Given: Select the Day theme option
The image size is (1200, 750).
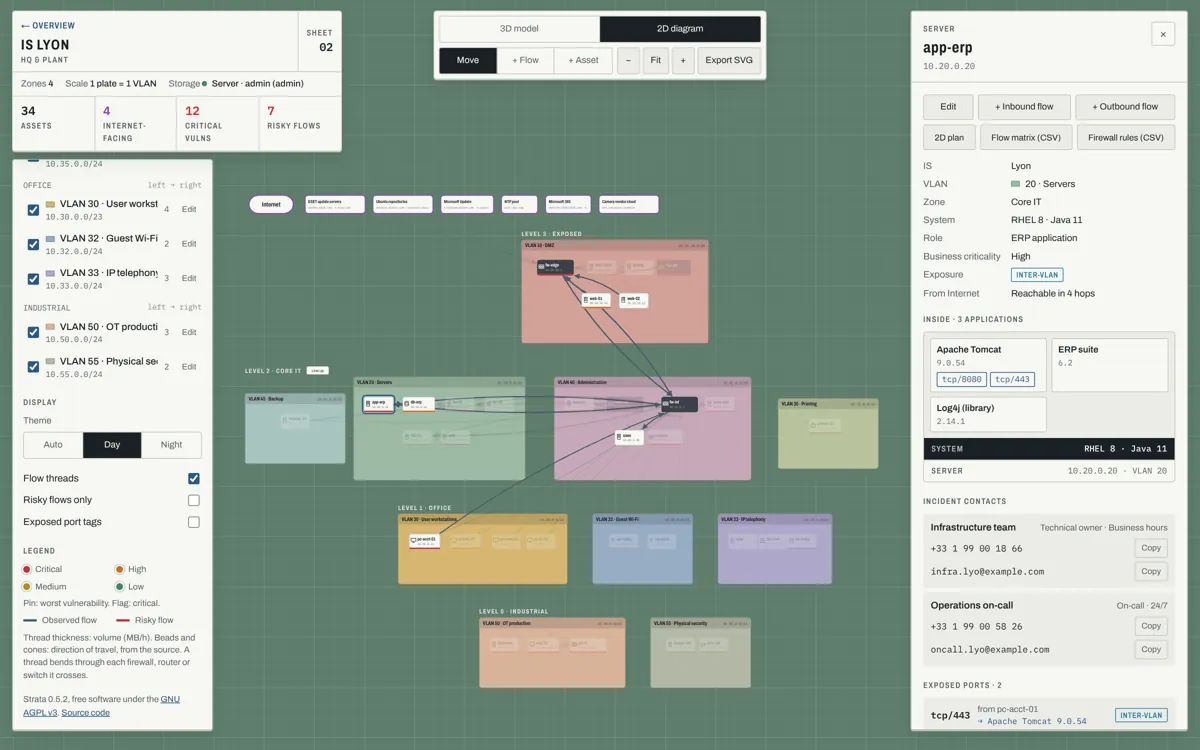Looking at the screenshot, I should point(112,445).
